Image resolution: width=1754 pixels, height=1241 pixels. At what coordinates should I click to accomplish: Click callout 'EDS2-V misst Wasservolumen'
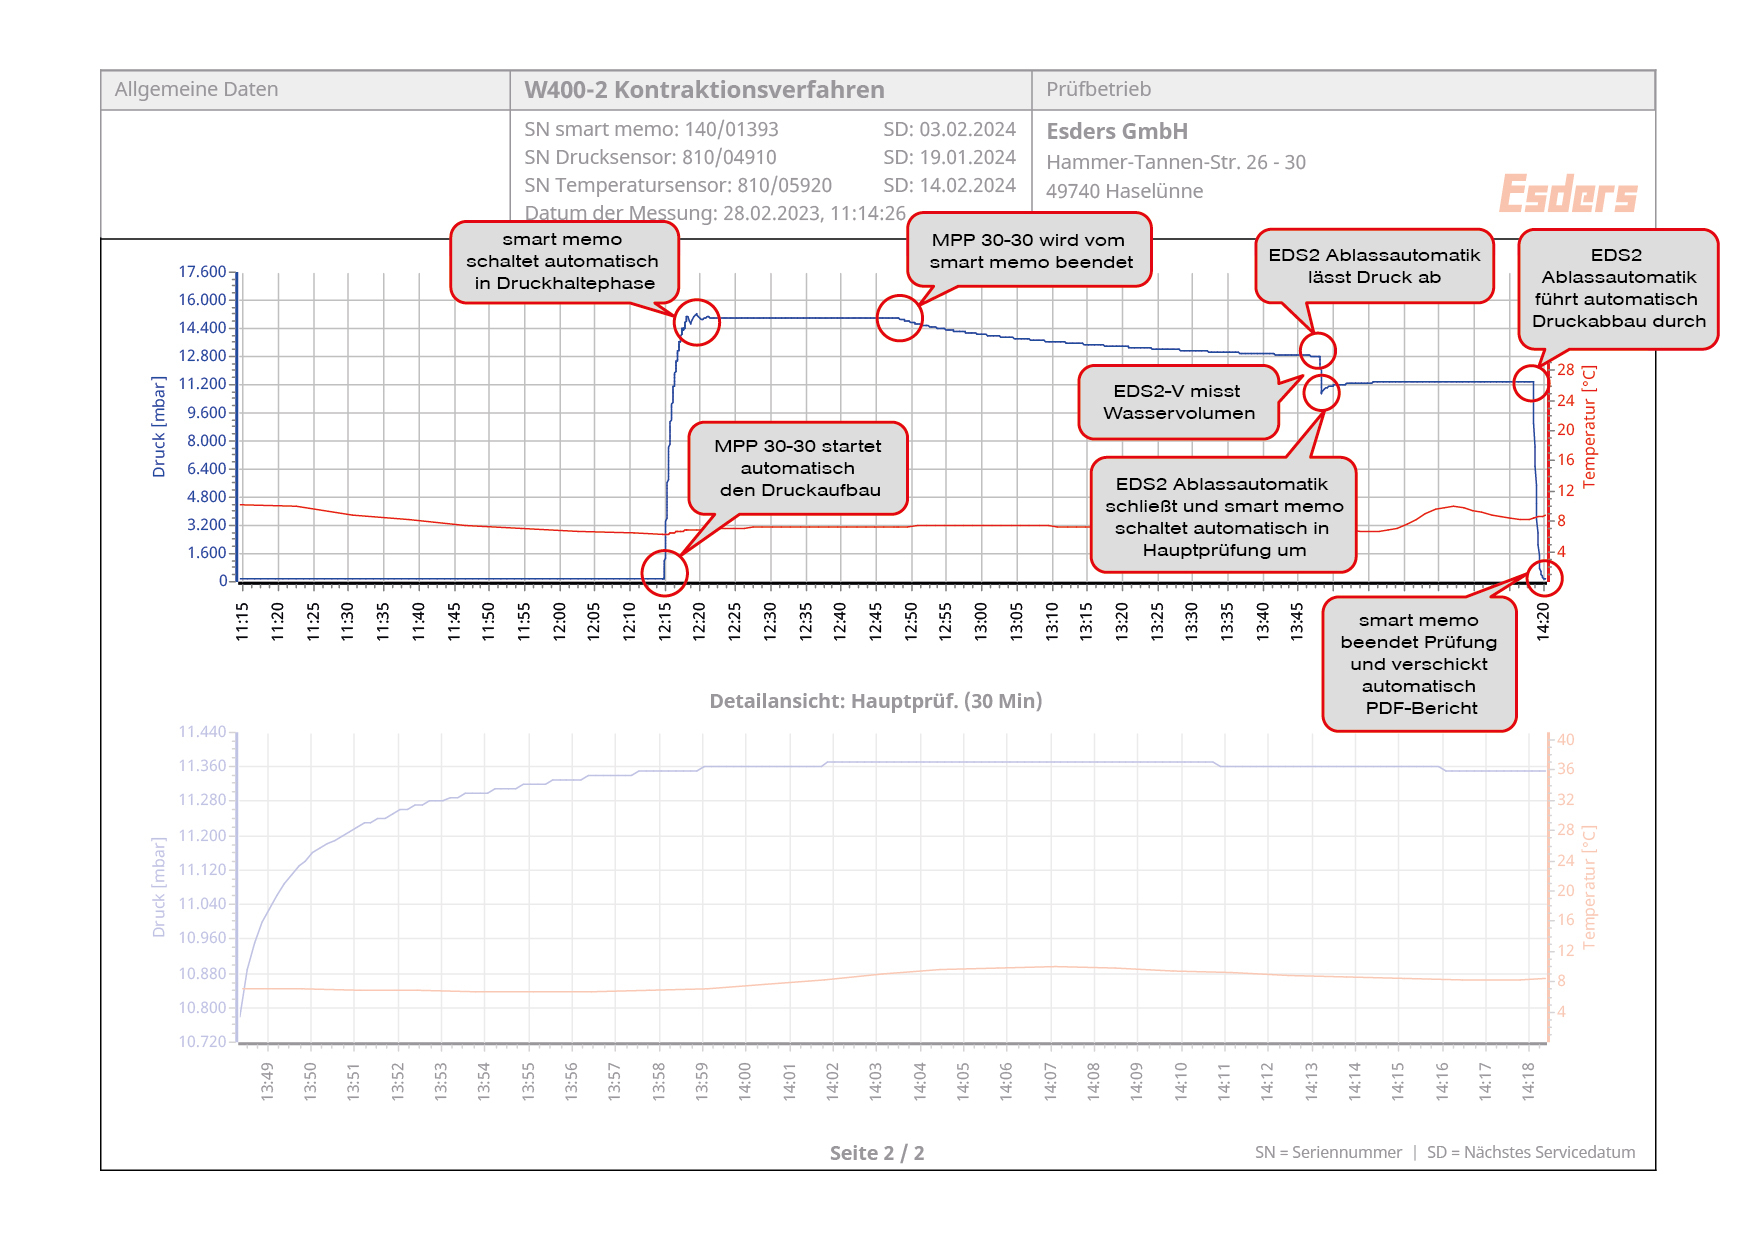click(1179, 402)
